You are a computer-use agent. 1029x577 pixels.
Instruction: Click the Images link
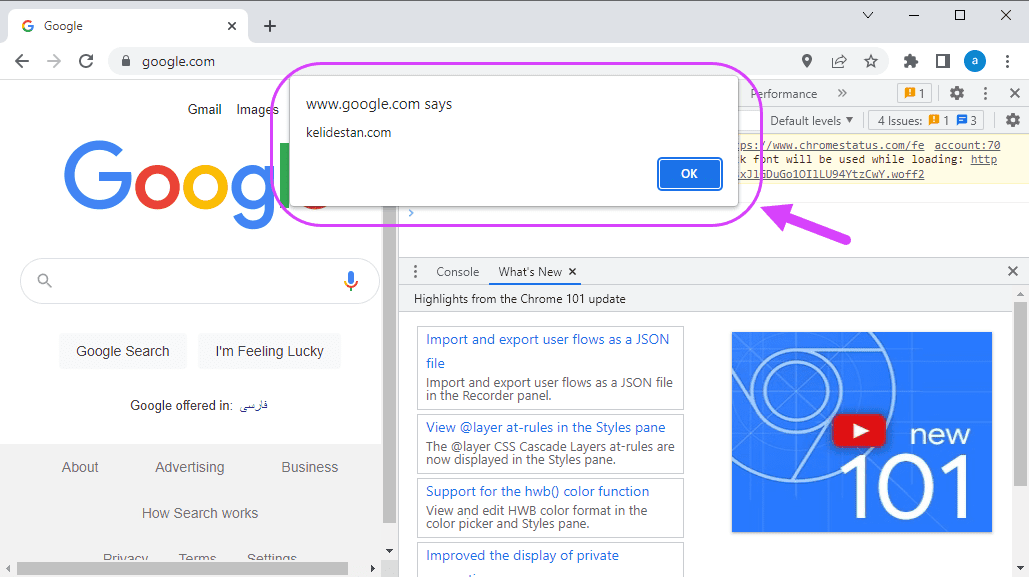[x=257, y=110]
